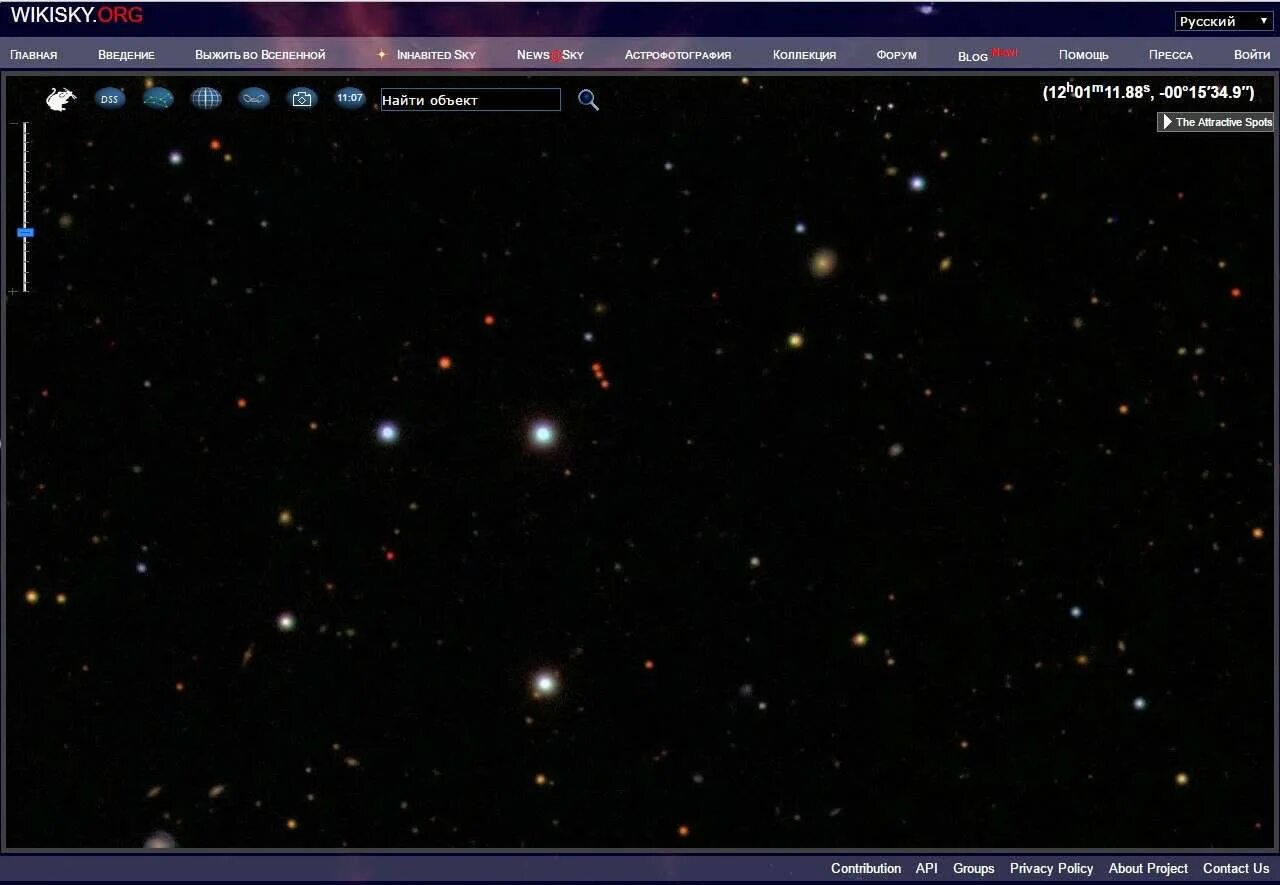Click the blue zoom slider handle
This screenshot has width=1280, height=885.
pyautogui.click(x=25, y=232)
